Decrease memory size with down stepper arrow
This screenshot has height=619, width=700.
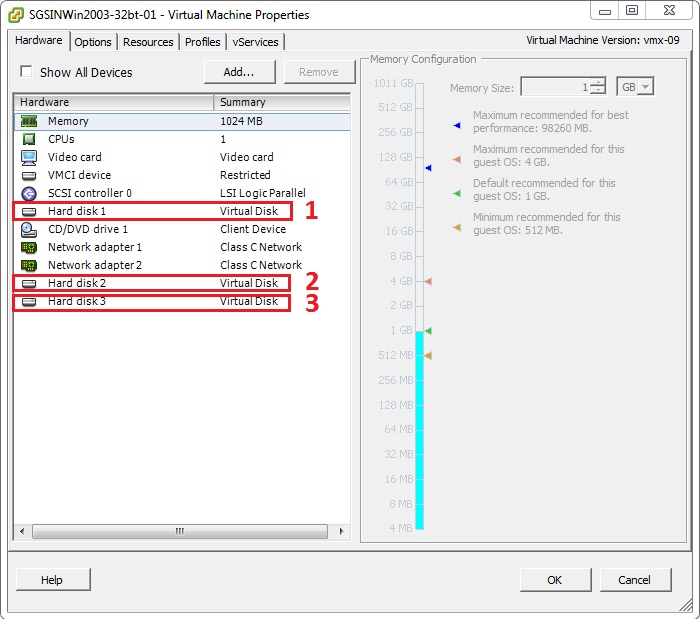pyautogui.click(x=598, y=90)
